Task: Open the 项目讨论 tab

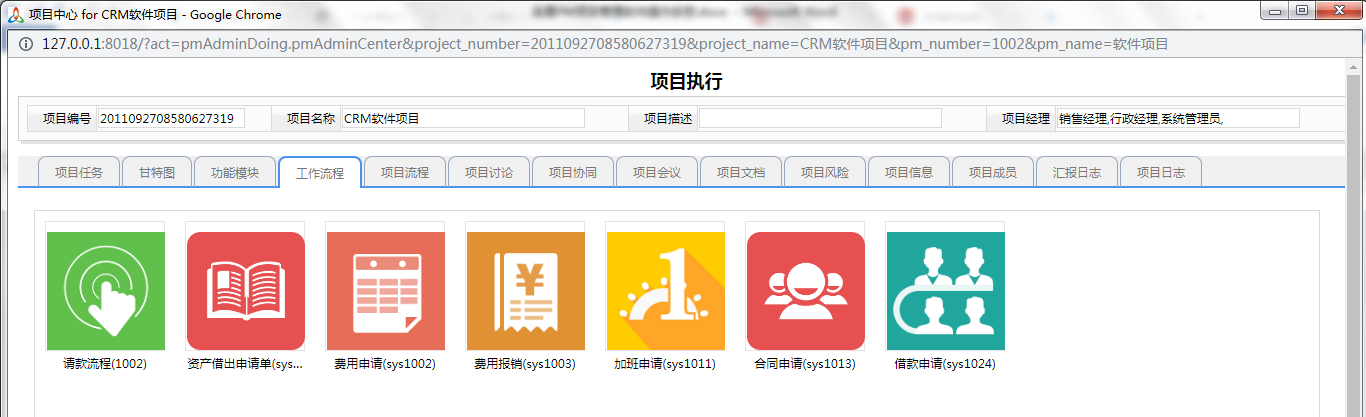Action: pyautogui.click(x=489, y=172)
